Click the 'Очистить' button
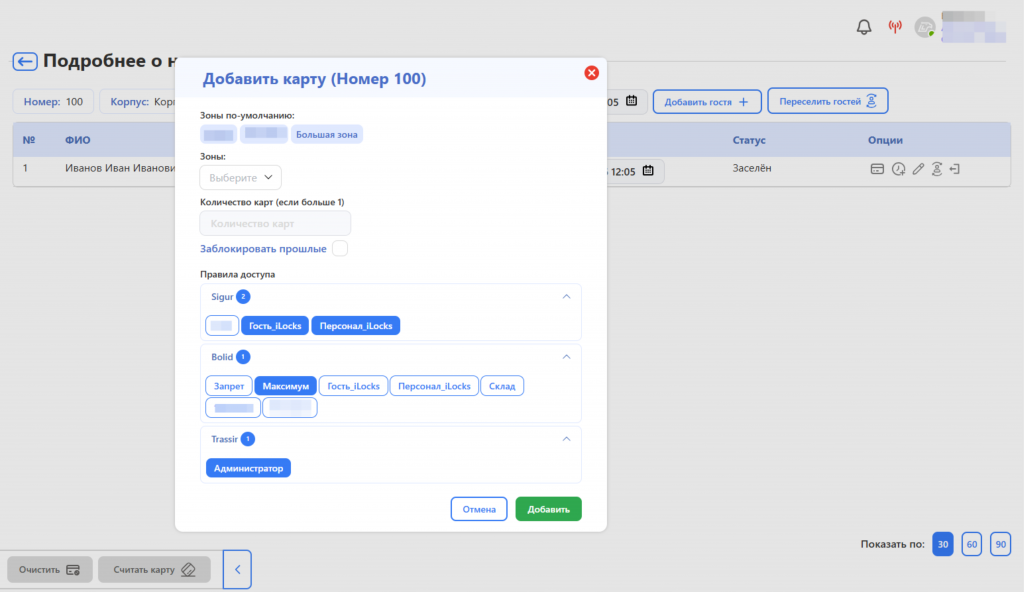The width and height of the screenshot is (1024, 592). tap(50, 570)
